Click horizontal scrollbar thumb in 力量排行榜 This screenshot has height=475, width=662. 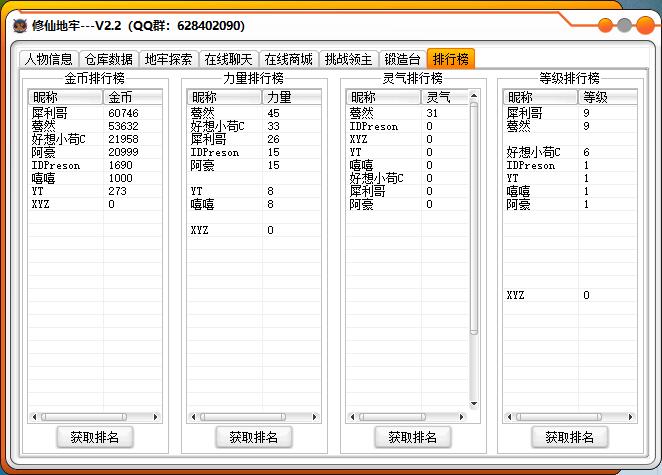pos(243,417)
